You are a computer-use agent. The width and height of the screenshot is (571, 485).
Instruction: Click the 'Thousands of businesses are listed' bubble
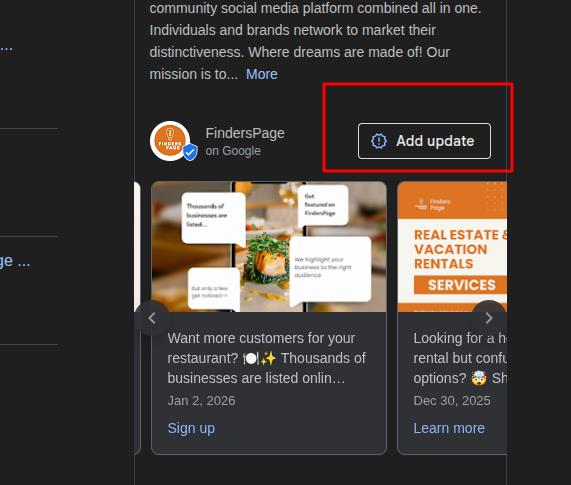click(x=213, y=218)
